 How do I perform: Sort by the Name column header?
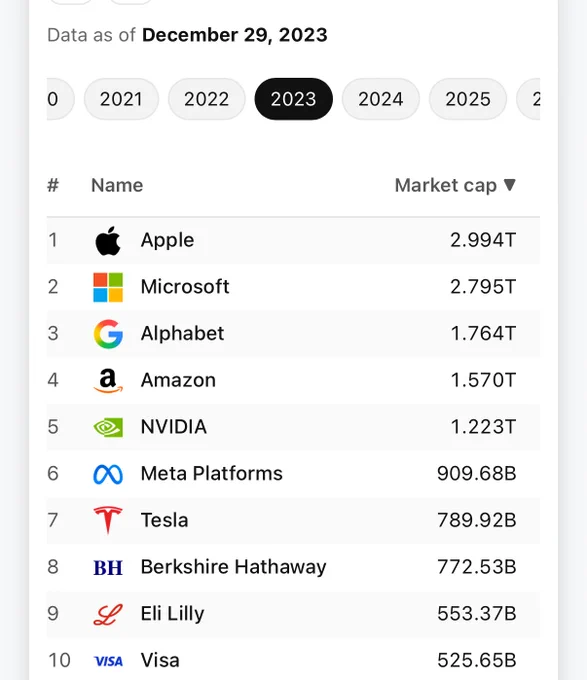point(117,186)
